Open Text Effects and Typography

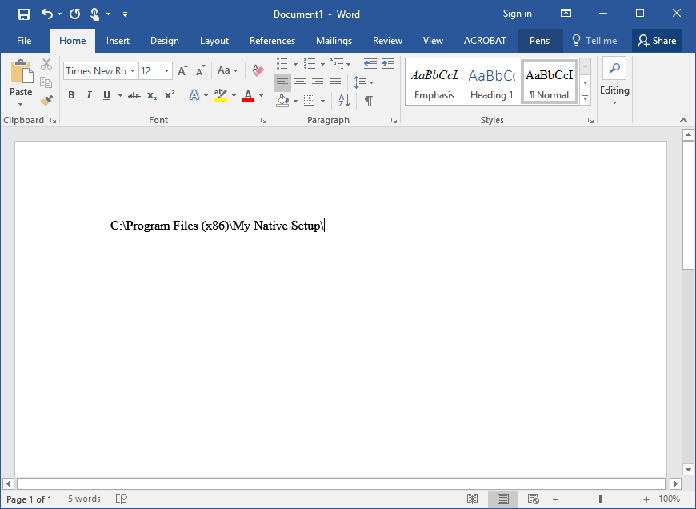tap(194, 95)
